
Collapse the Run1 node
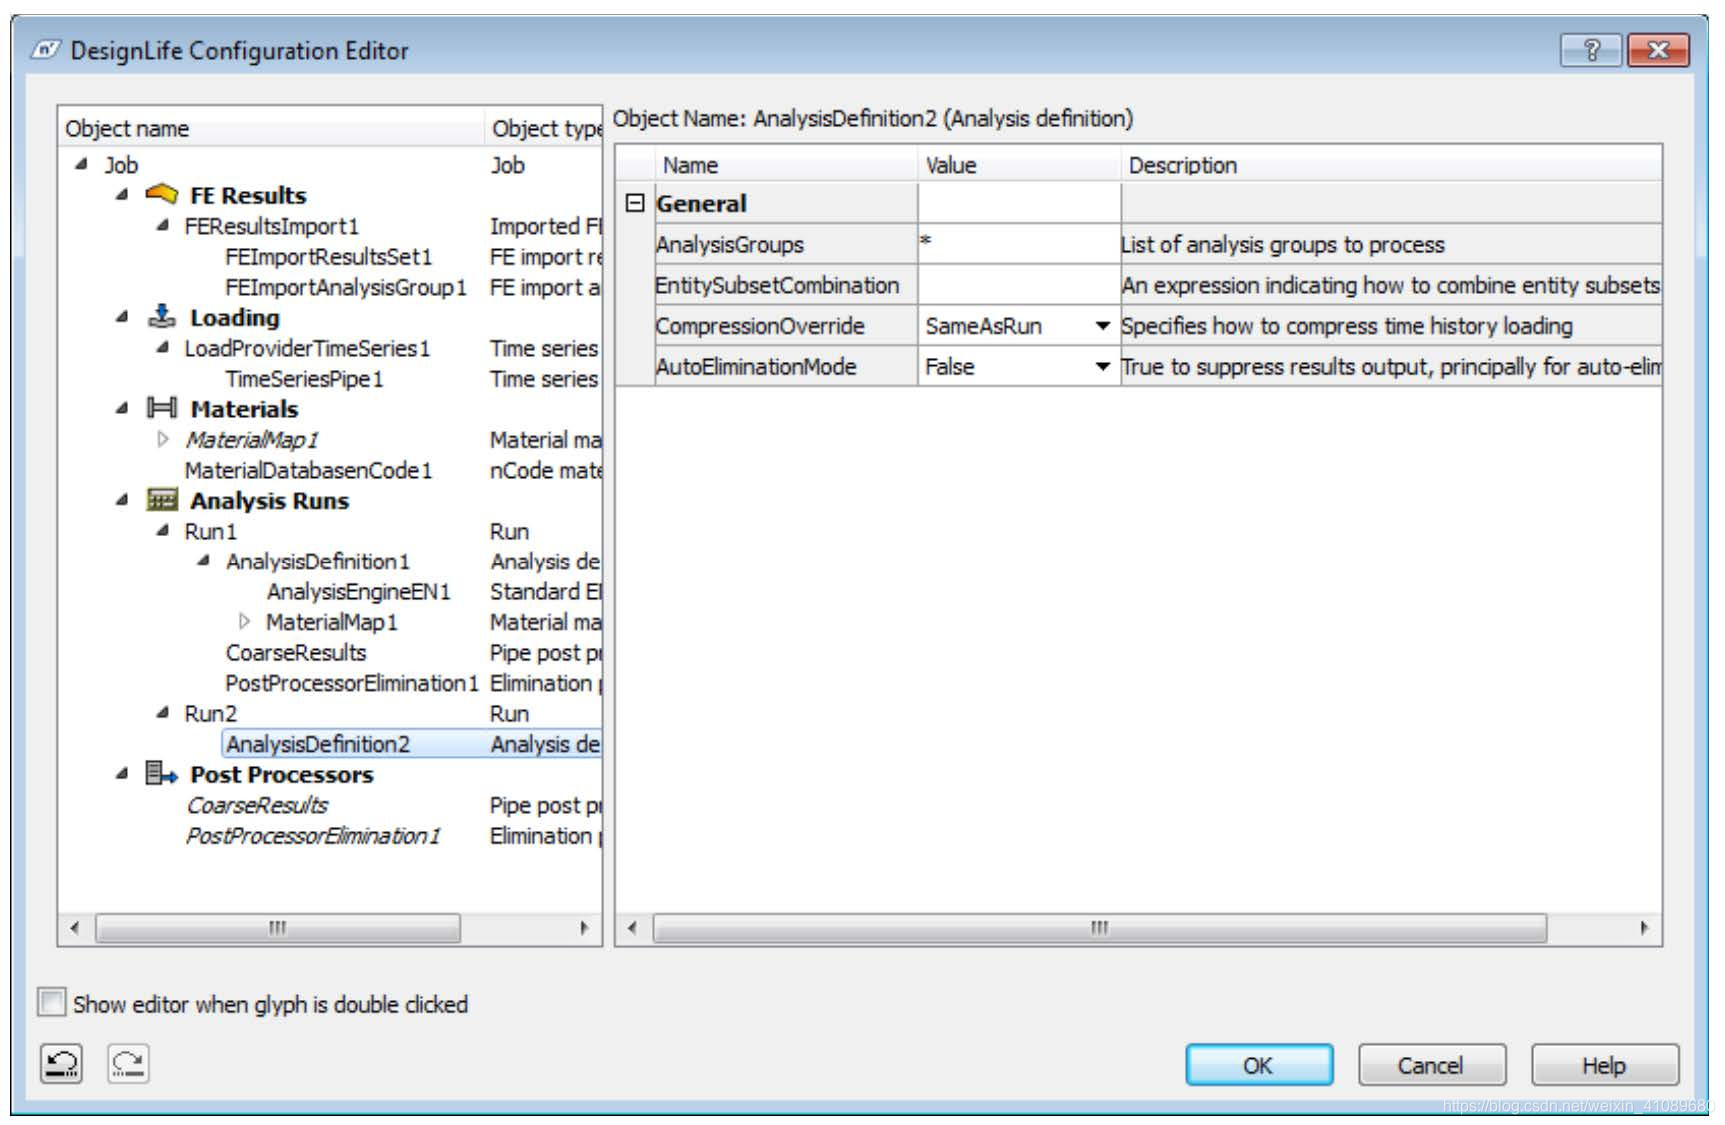pyautogui.click(x=163, y=531)
